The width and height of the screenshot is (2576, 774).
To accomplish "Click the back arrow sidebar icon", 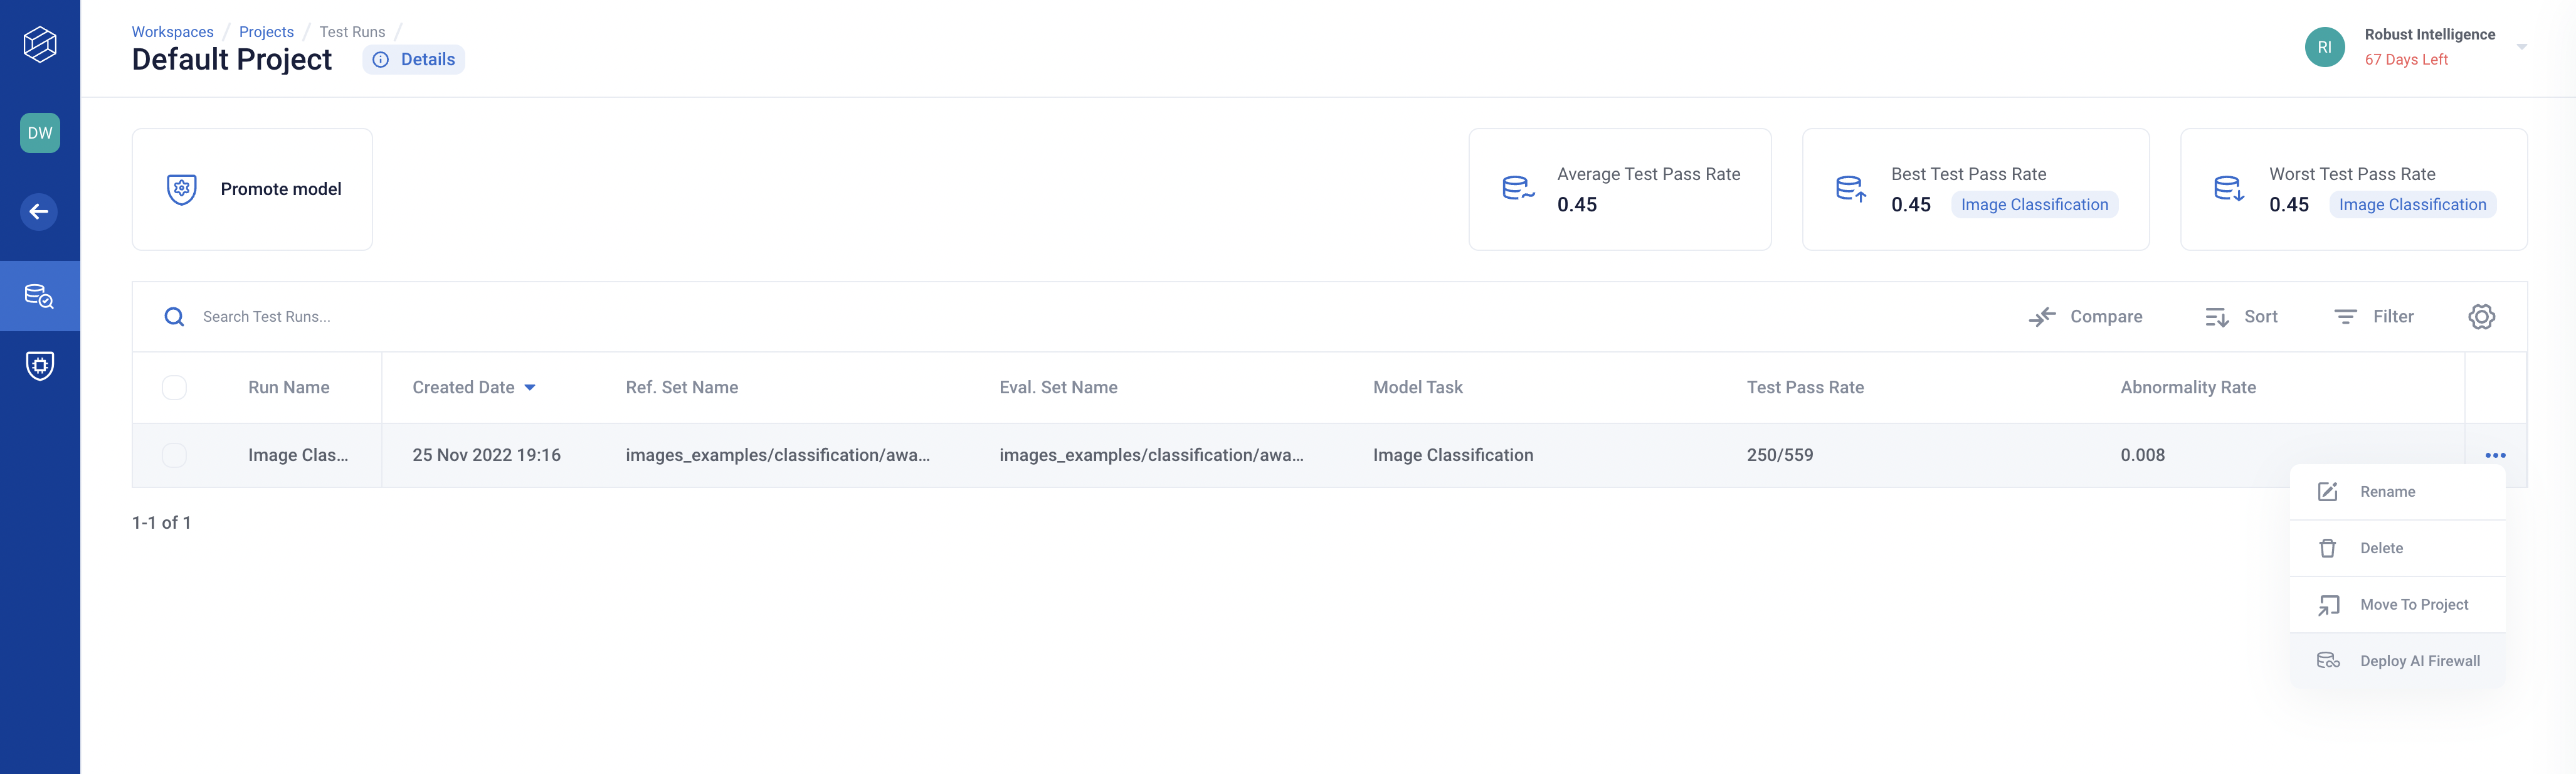I will [40, 211].
